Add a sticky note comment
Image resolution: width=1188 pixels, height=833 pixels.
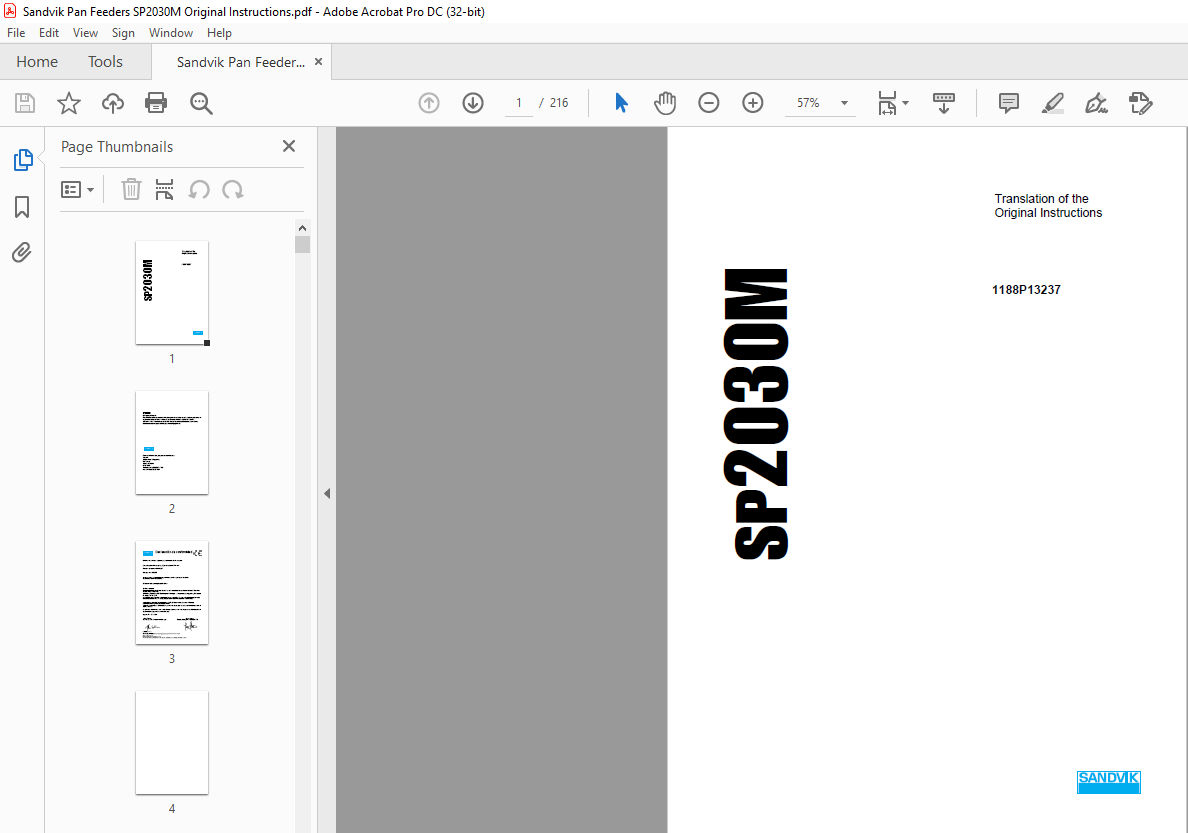pyautogui.click(x=1008, y=103)
